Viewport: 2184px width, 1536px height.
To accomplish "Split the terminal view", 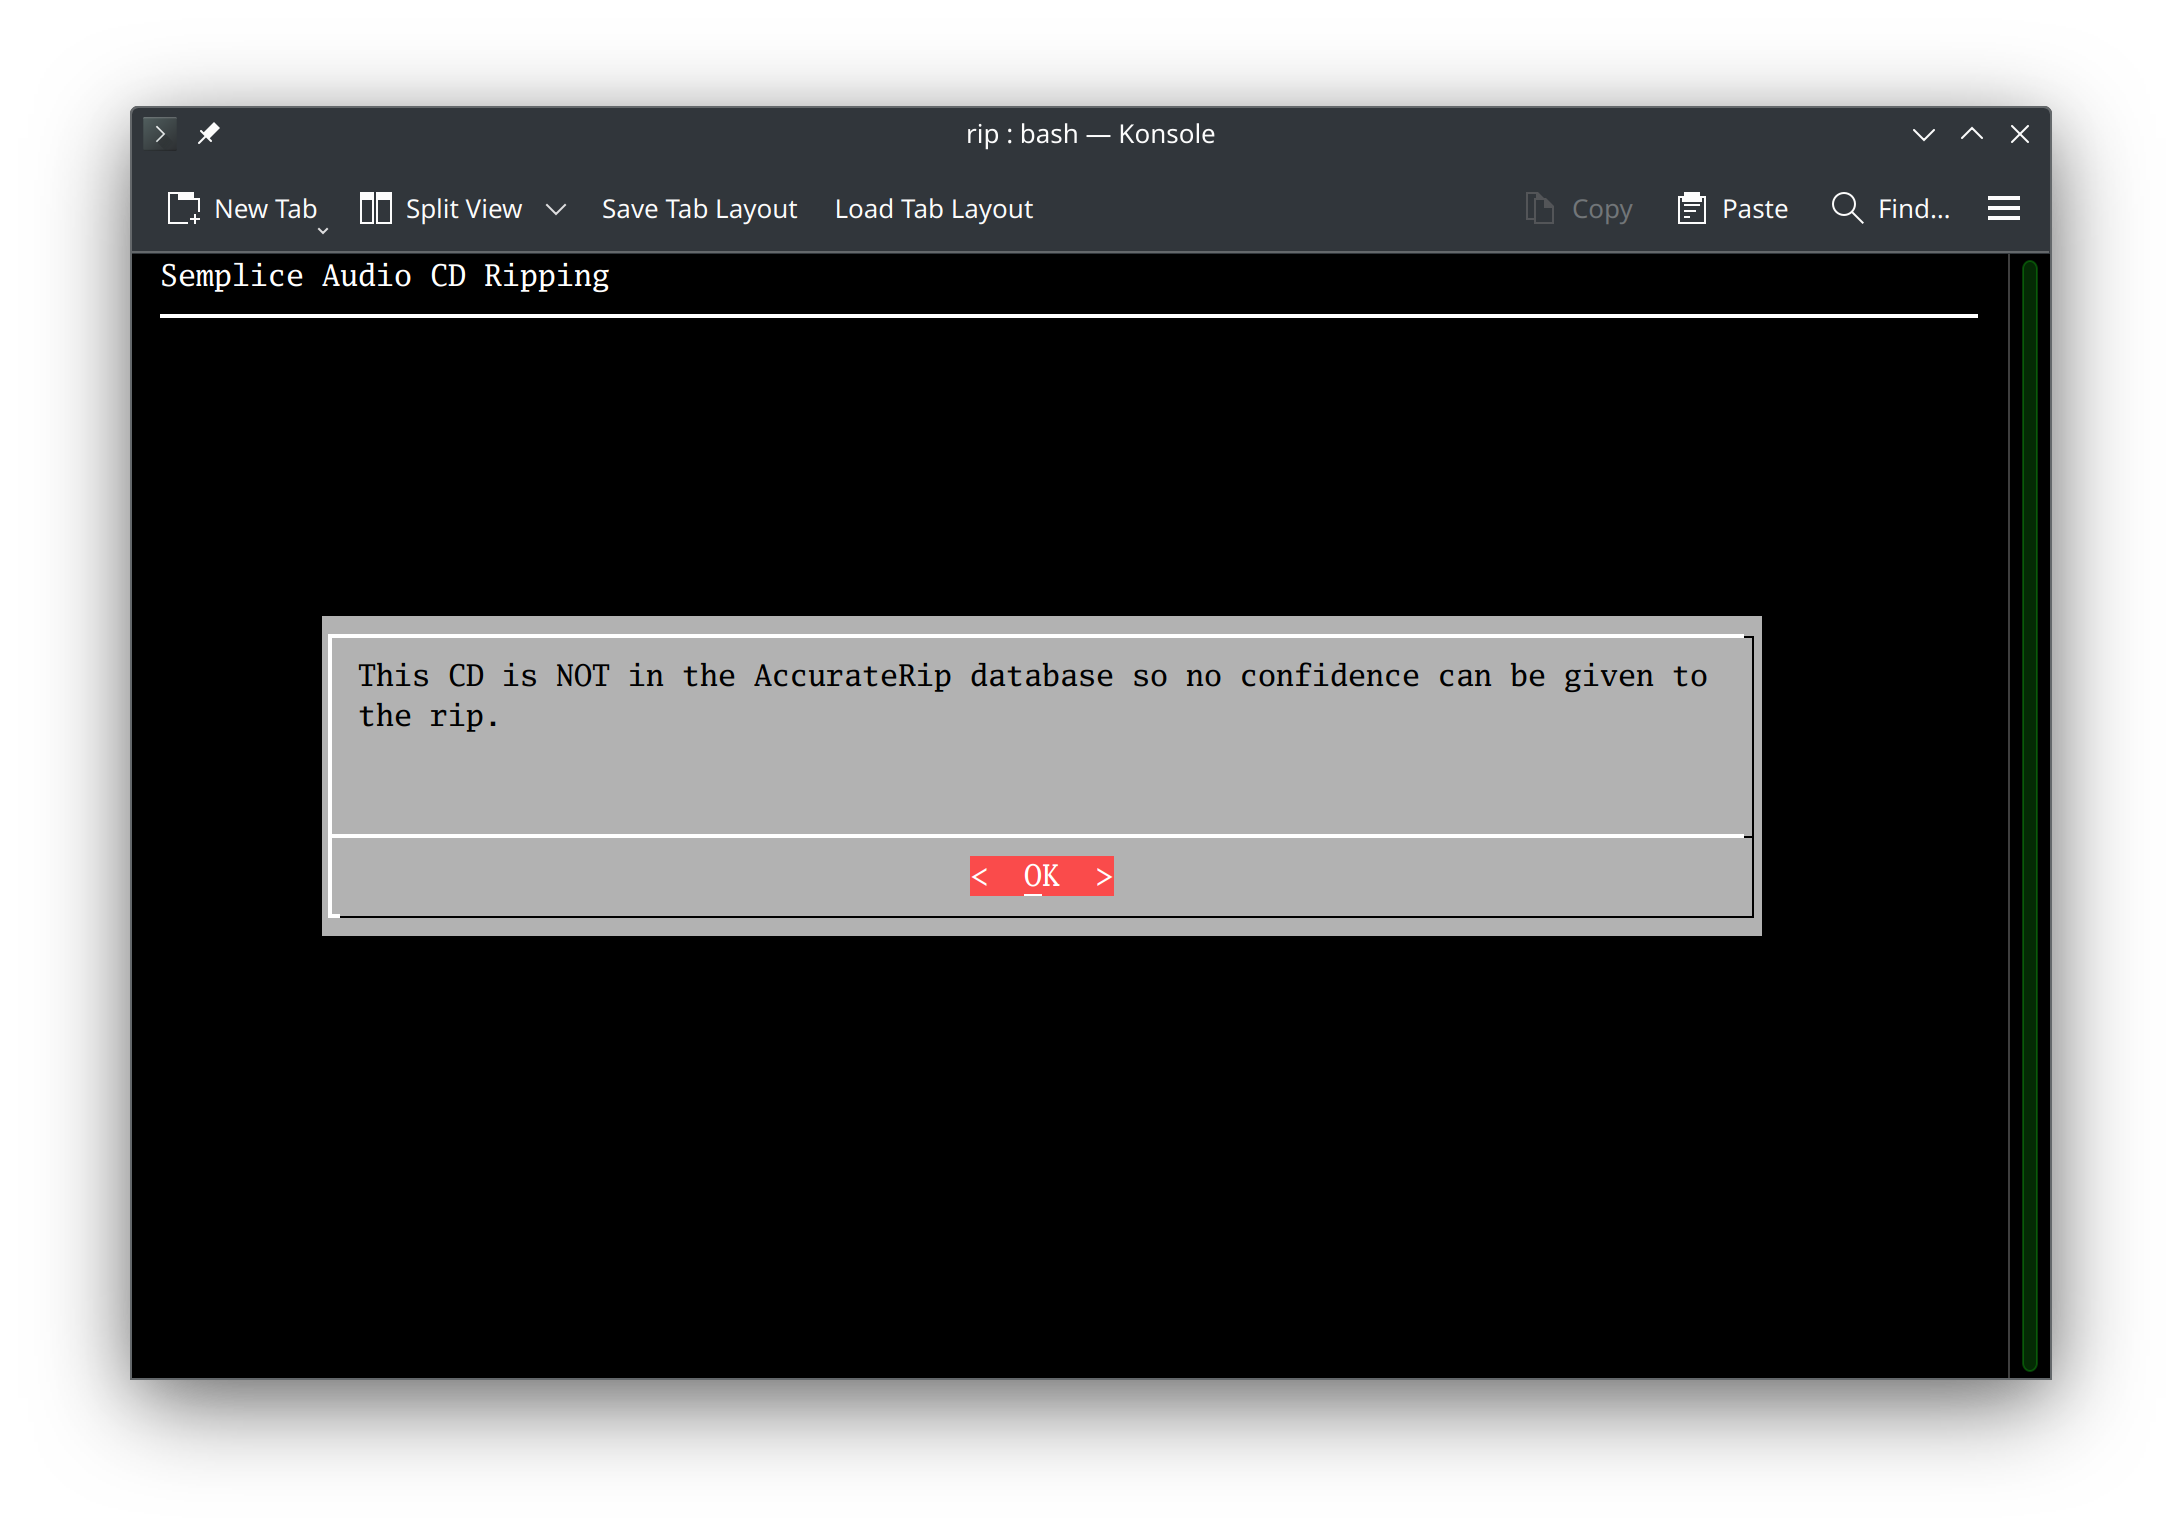I will click(440, 208).
